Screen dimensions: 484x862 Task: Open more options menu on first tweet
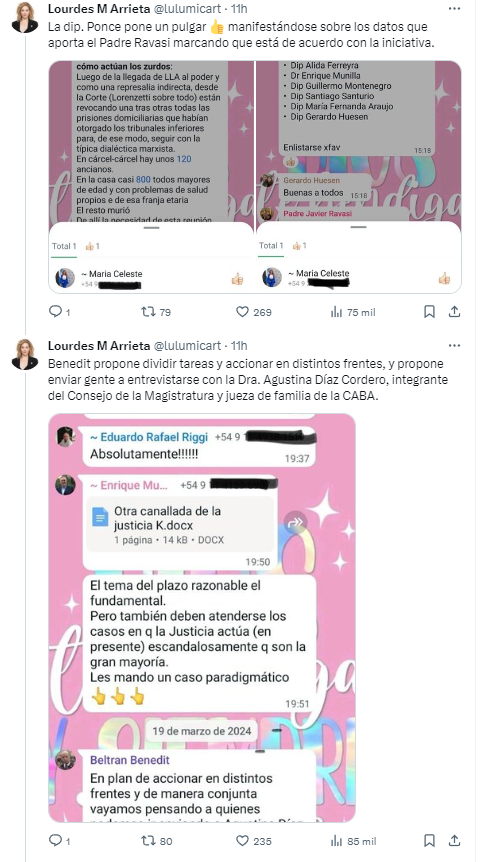click(x=454, y=8)
